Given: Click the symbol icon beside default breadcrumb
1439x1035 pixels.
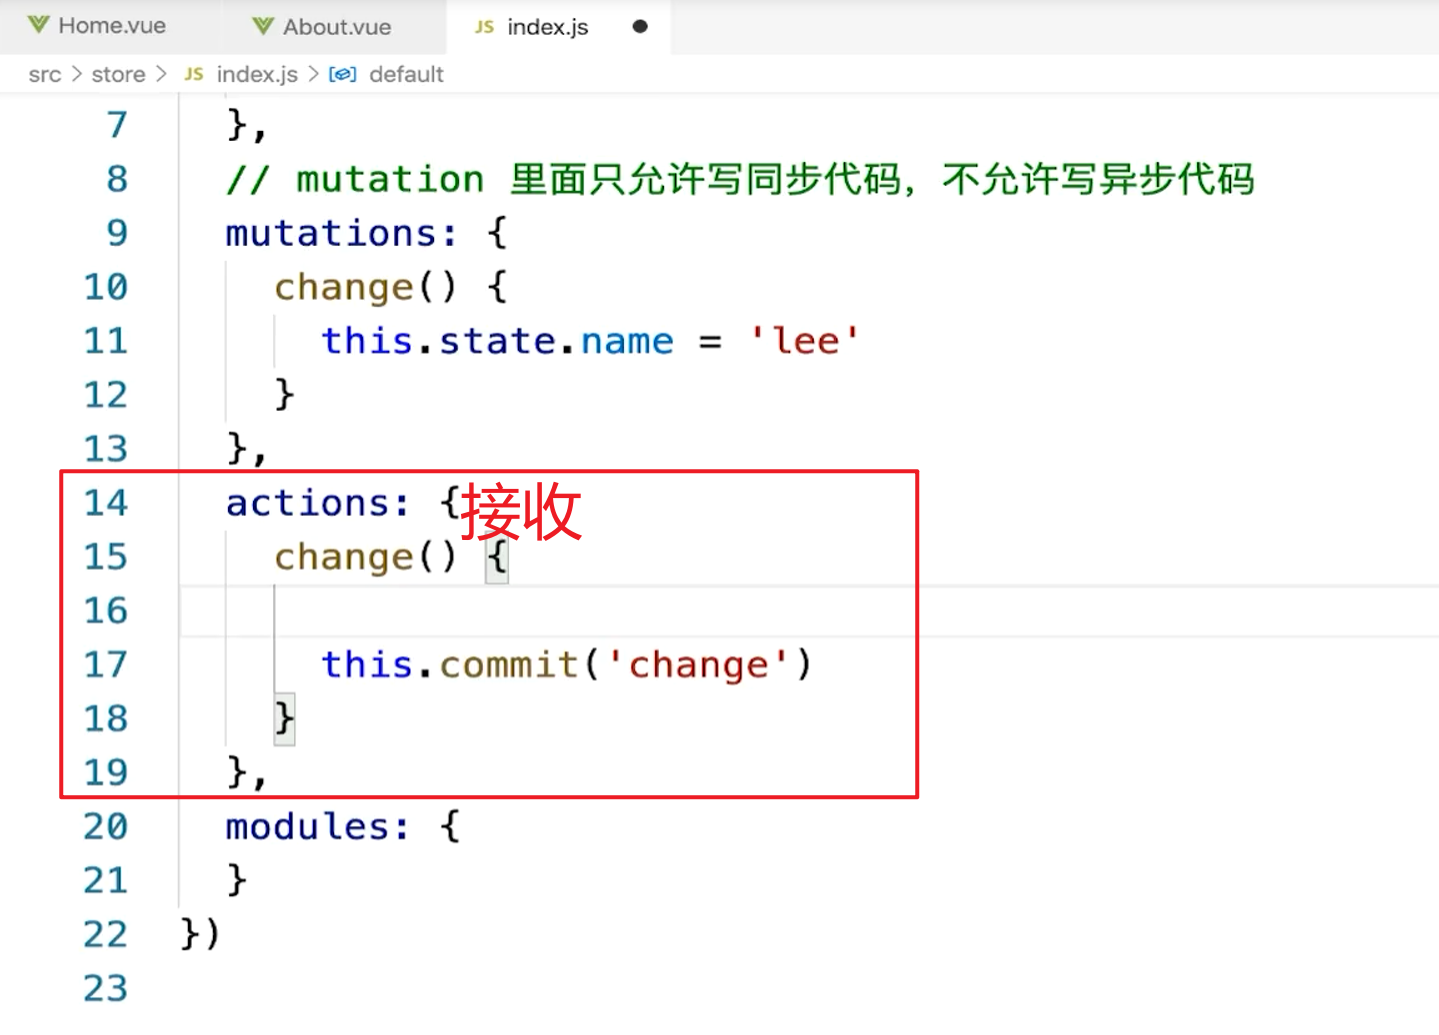Looking at the screenshot, I should tap(342, 74).
